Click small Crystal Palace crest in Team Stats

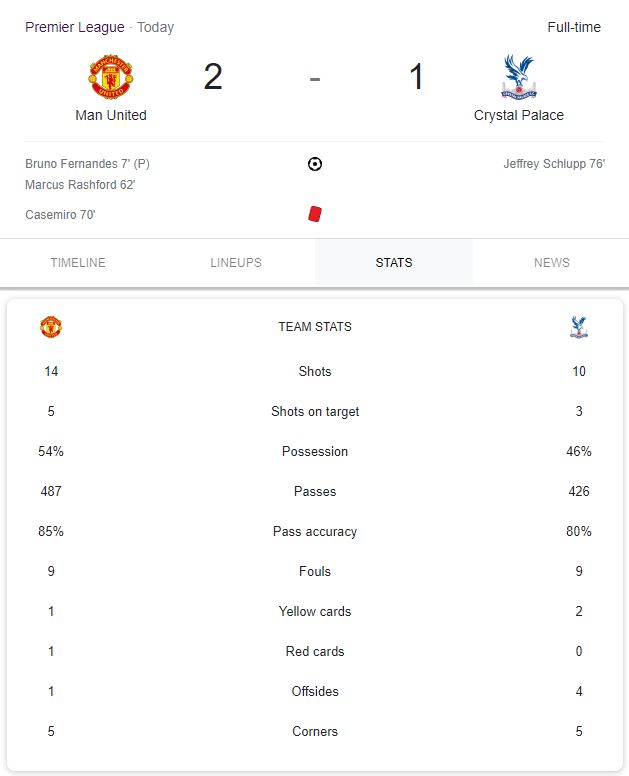(x=579, y=327)
